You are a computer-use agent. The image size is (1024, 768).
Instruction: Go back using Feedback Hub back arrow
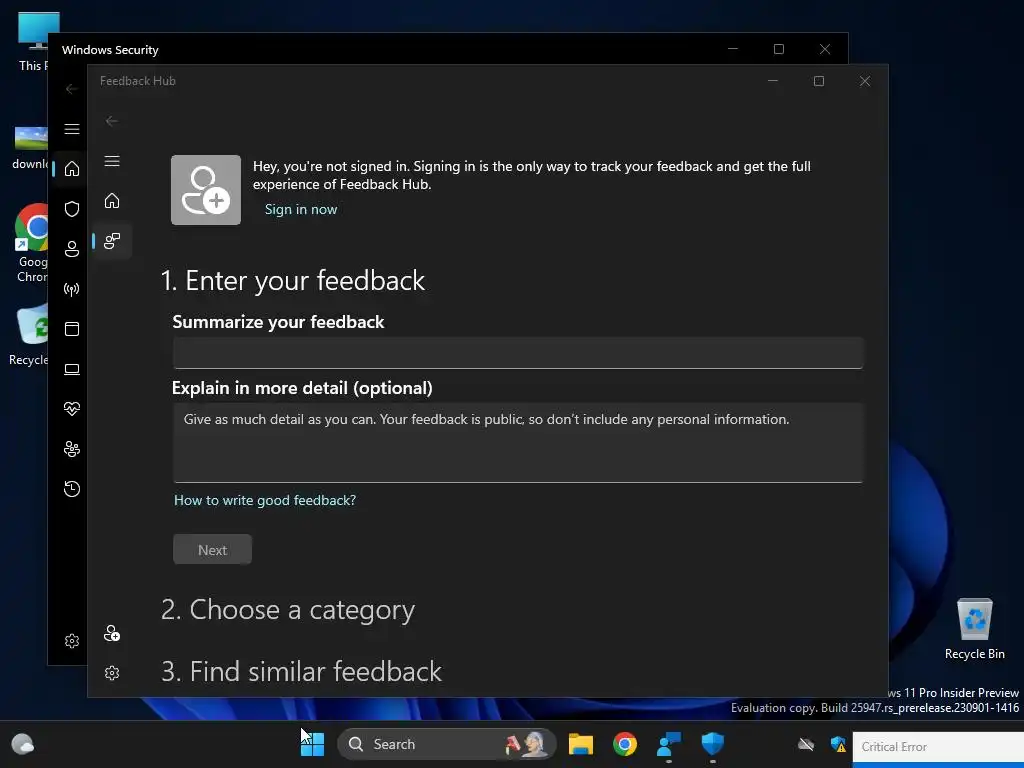[x=112, y=121]
